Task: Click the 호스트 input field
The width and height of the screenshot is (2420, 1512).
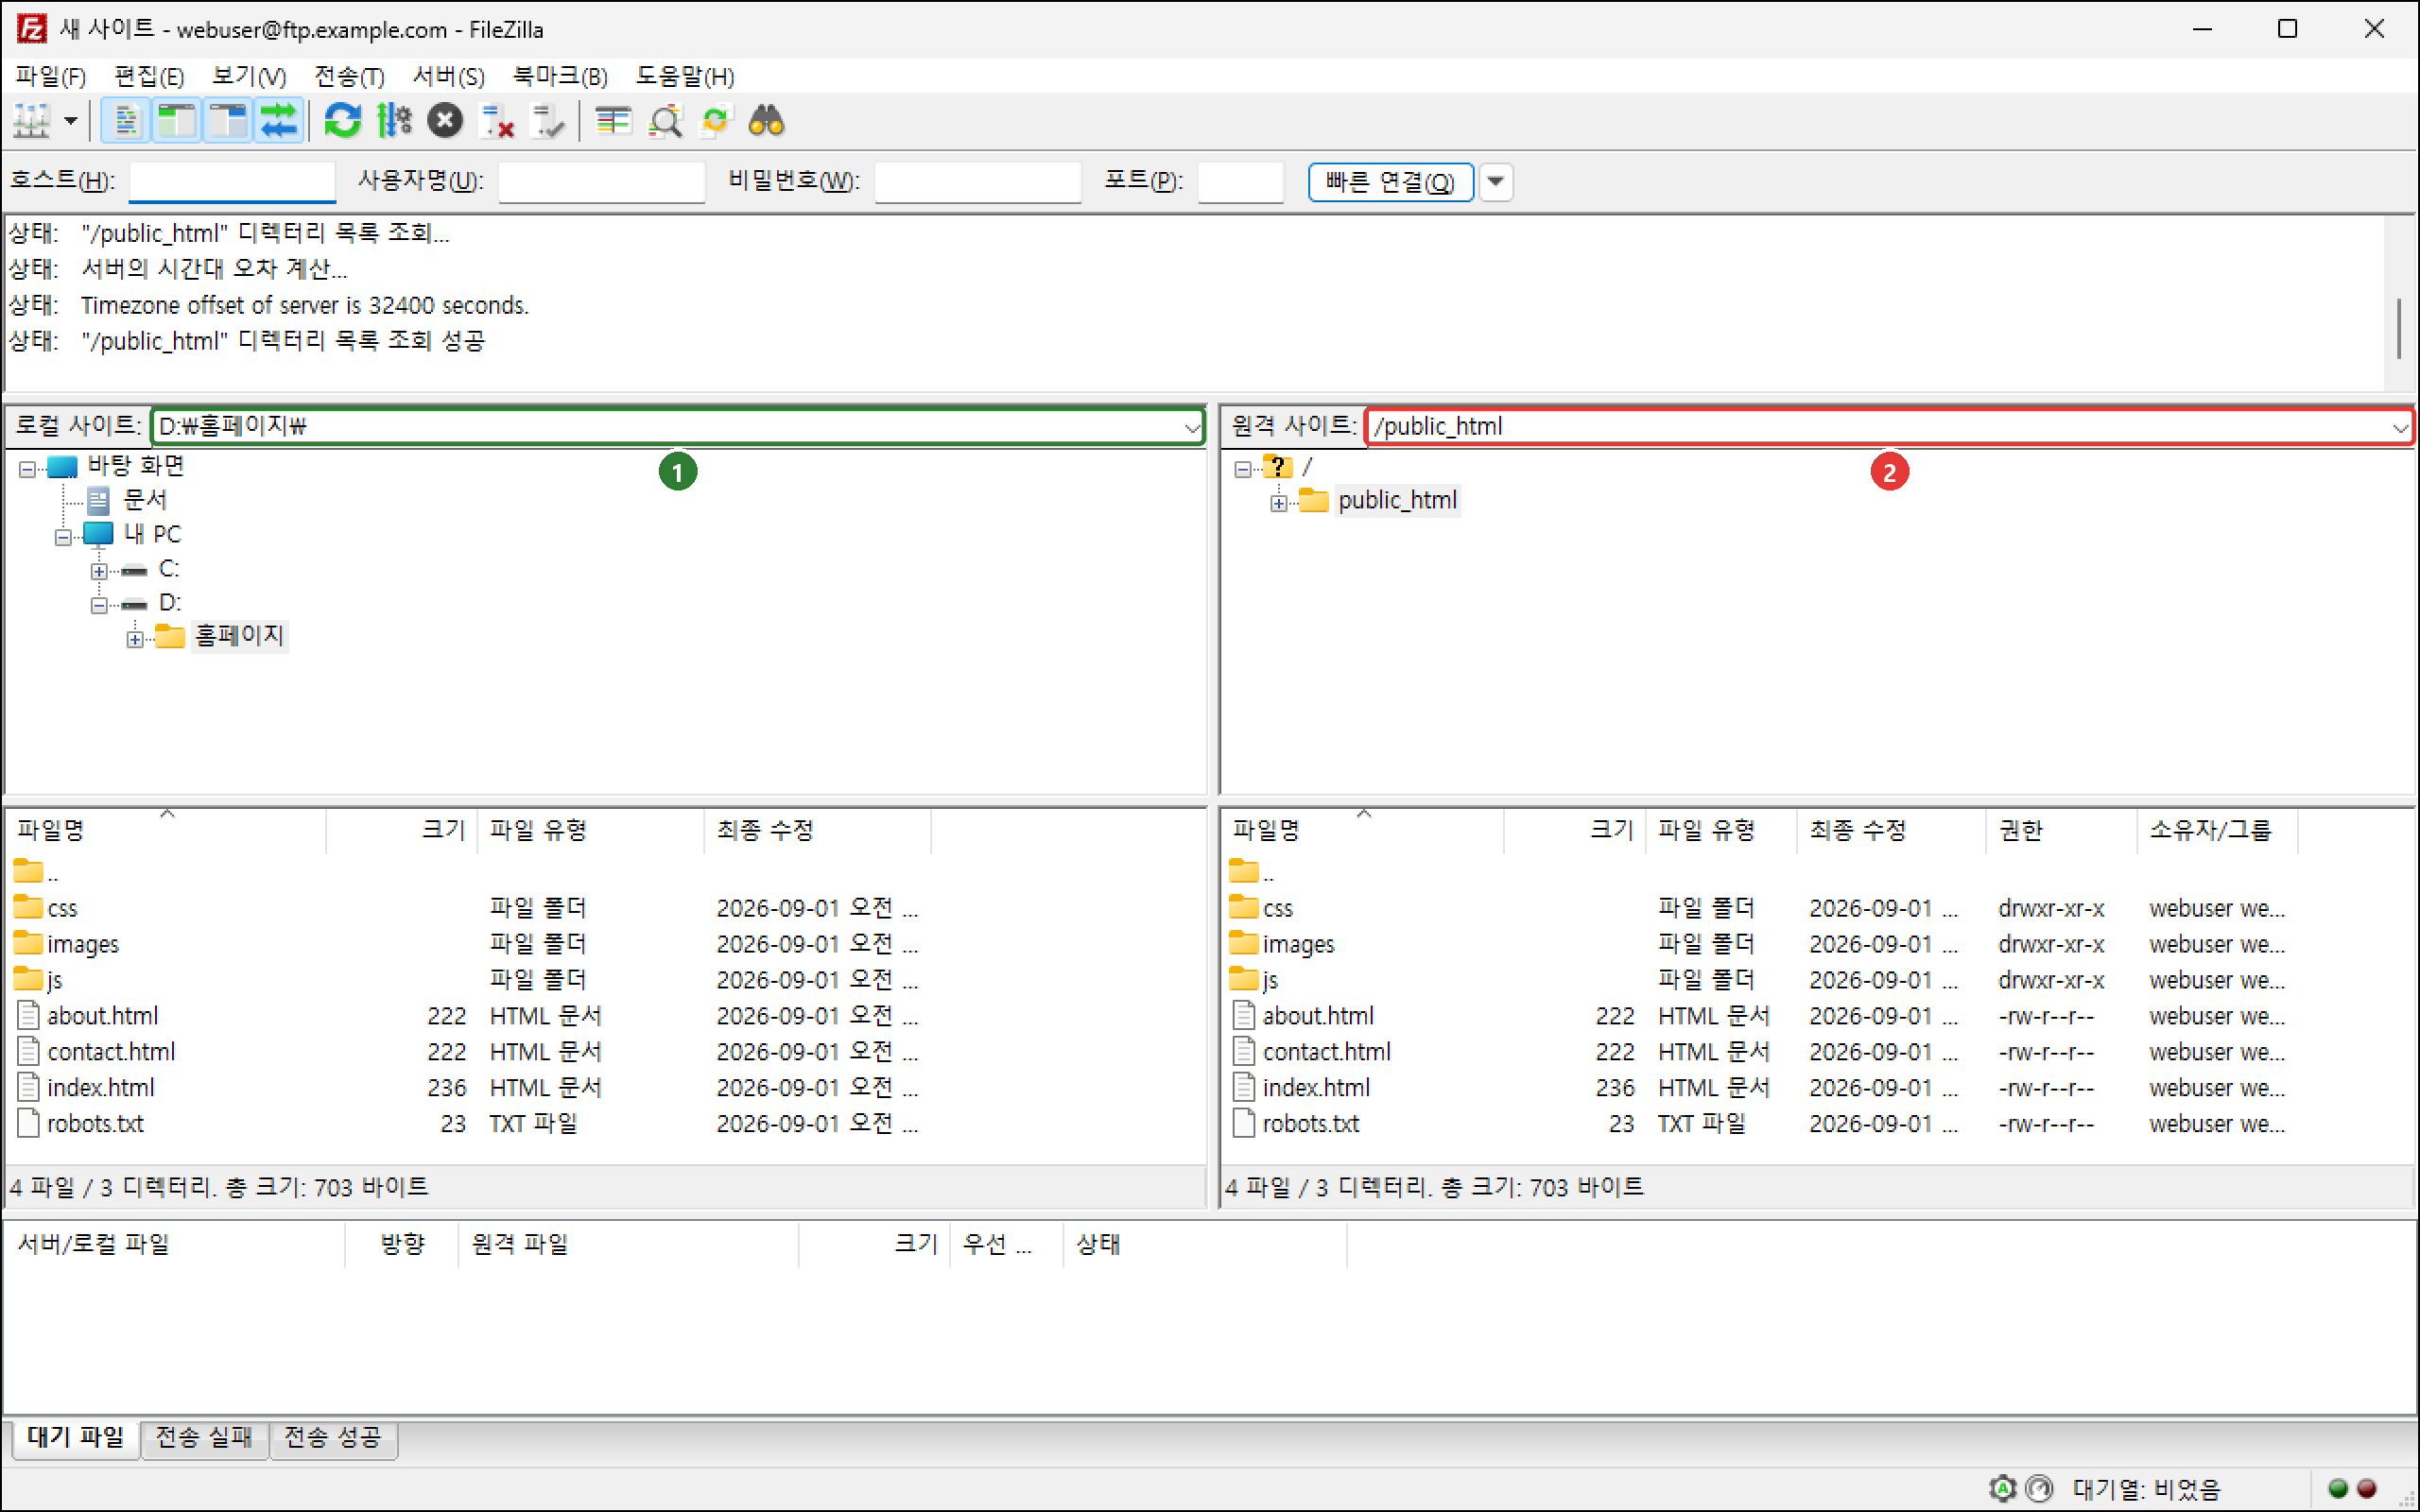Action: [232, 182]
